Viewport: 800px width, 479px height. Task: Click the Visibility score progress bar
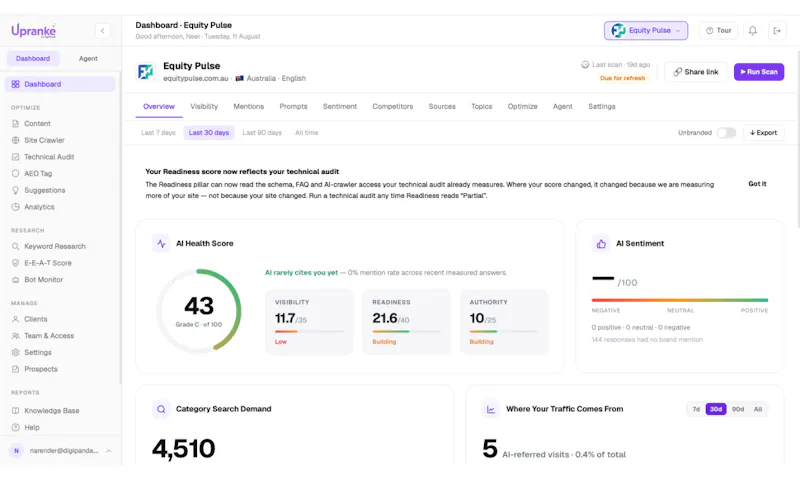(x=309, y=332)
